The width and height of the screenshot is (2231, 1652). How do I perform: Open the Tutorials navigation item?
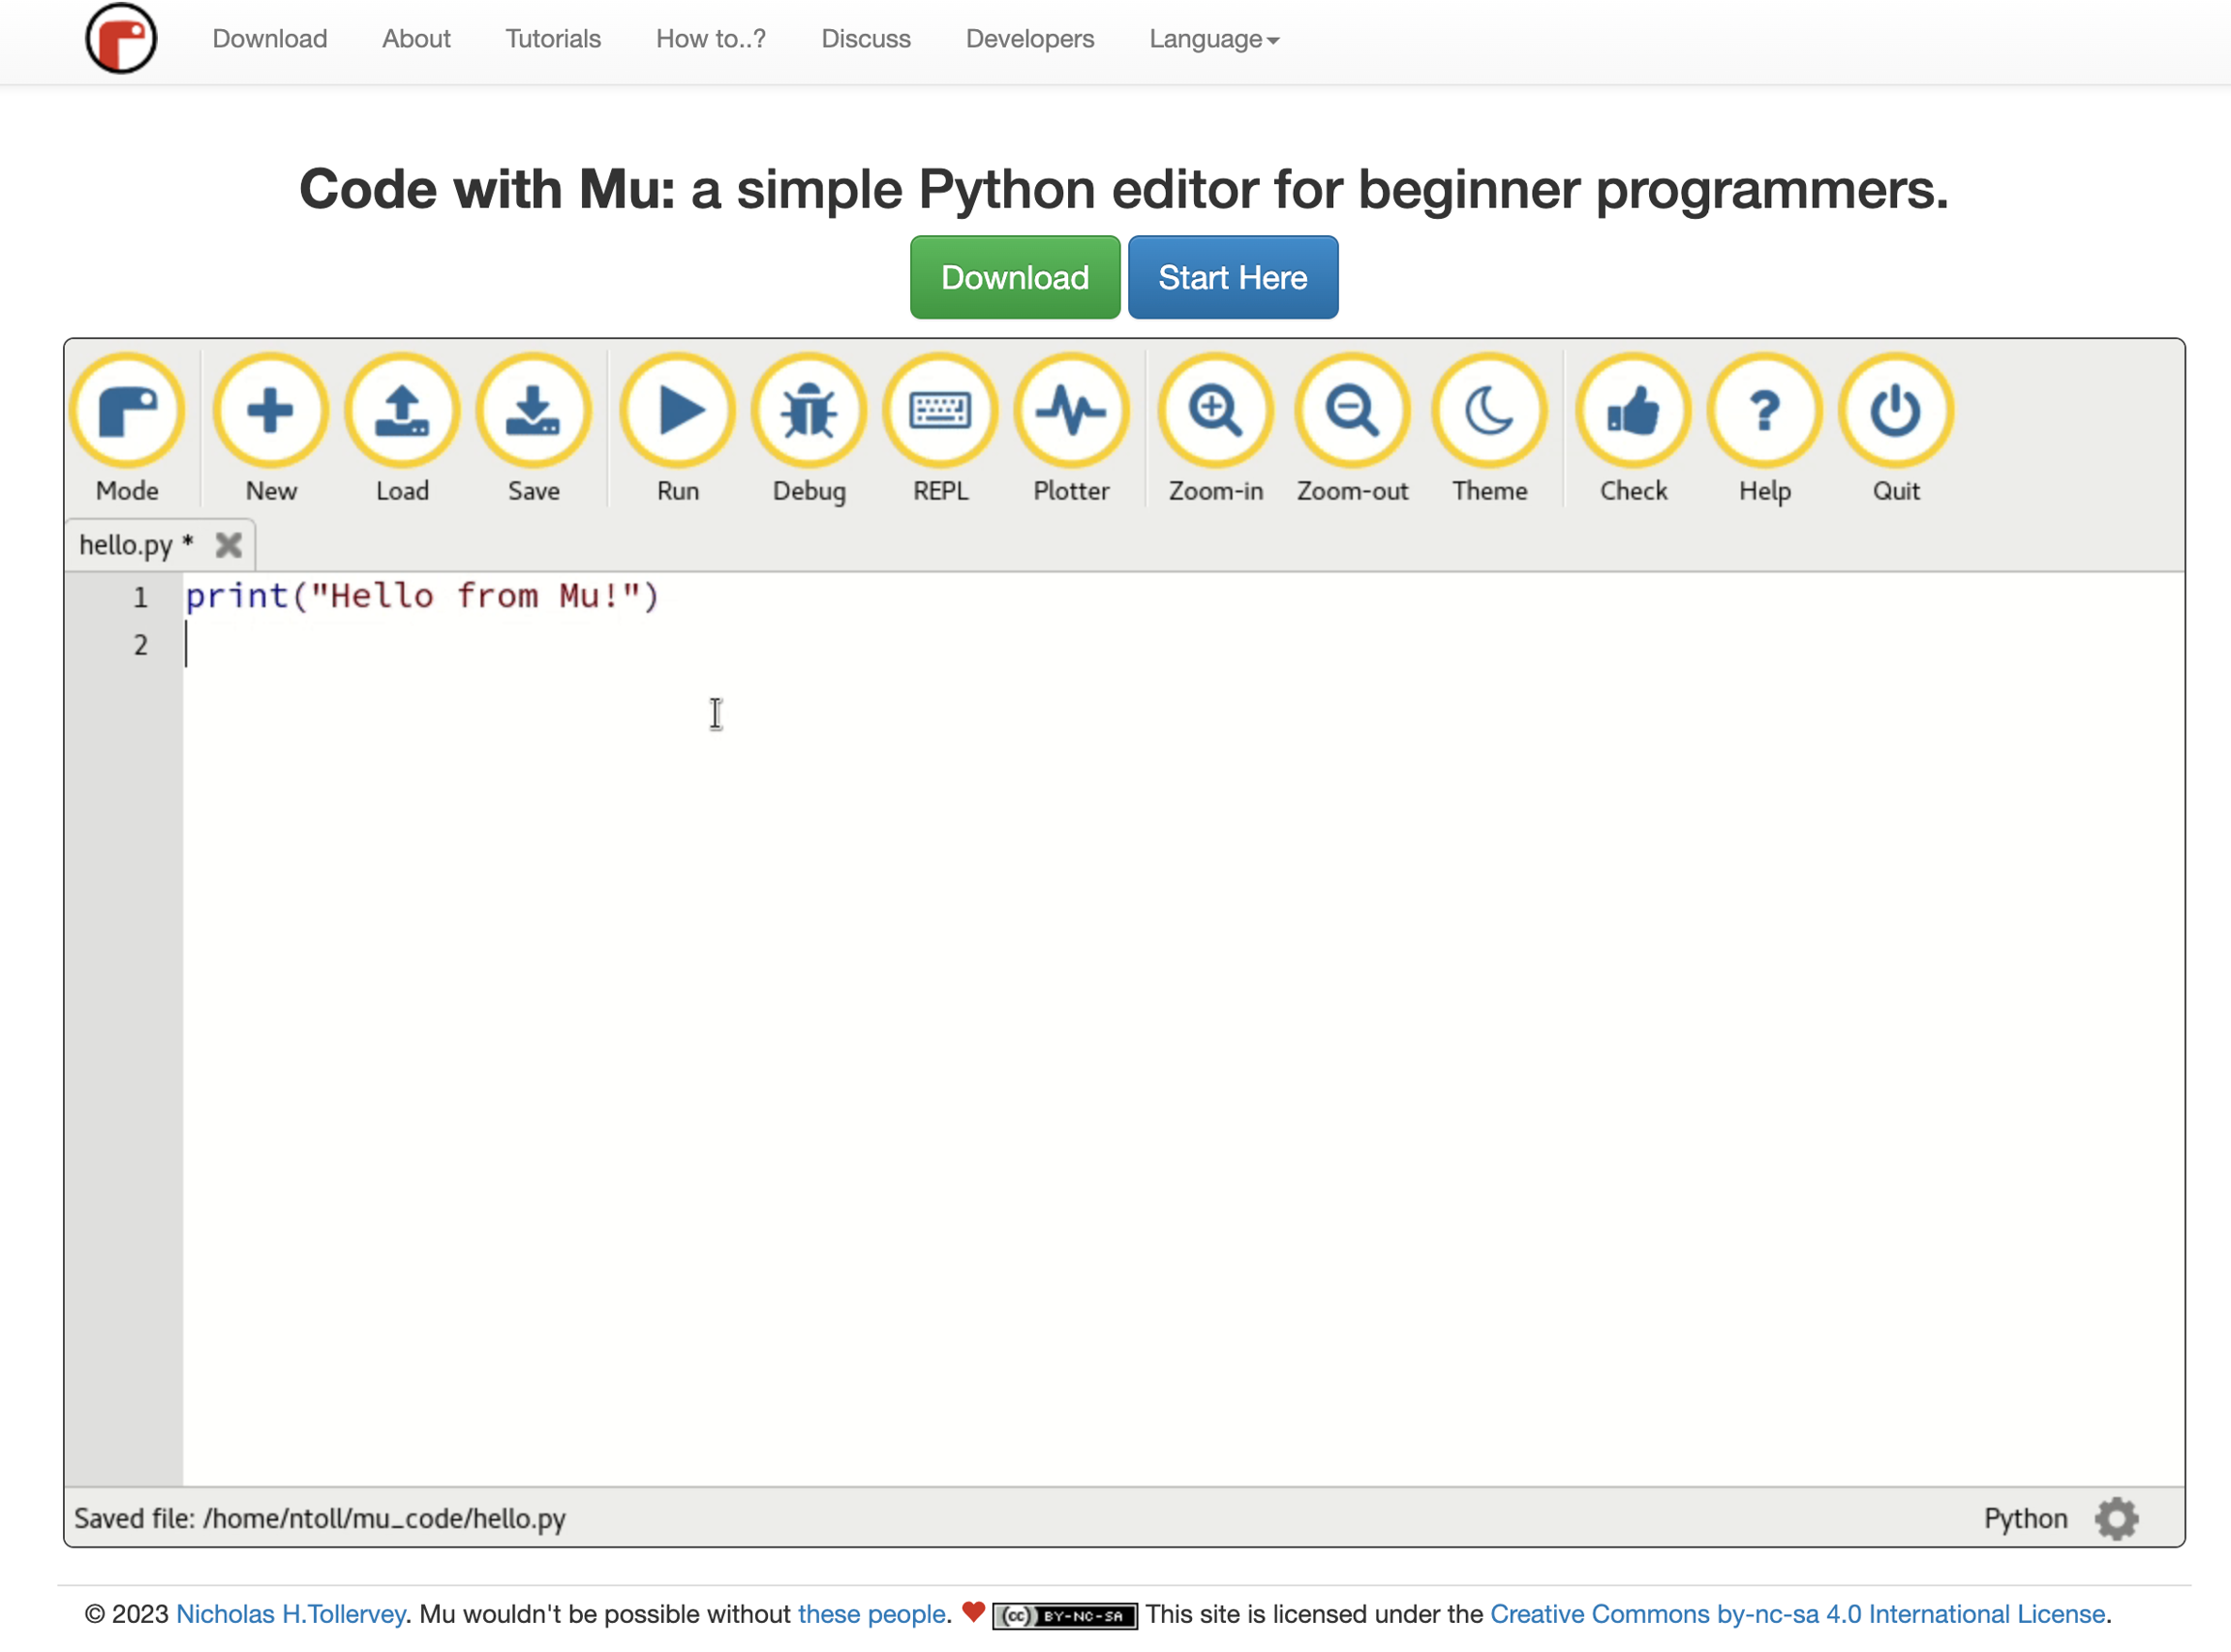pyautogui.click(x=552, y=39)
